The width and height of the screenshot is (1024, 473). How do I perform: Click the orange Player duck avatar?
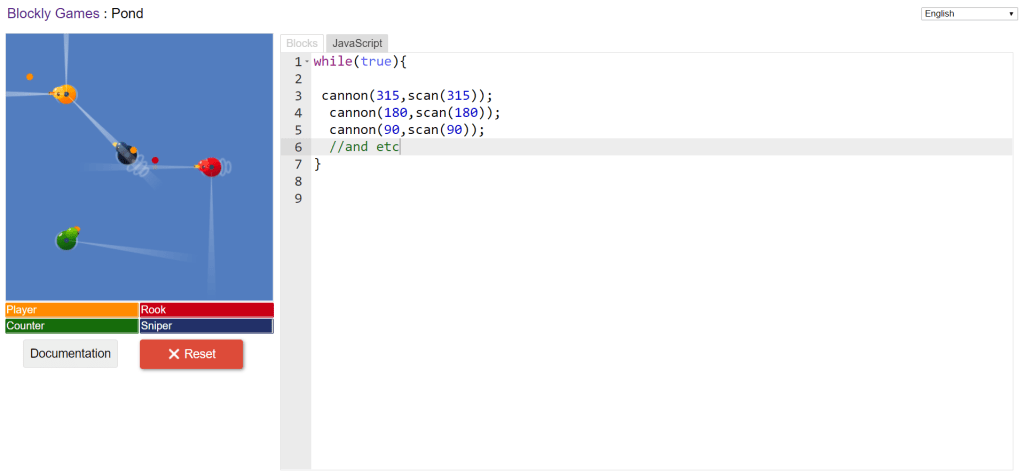point(65,94)
